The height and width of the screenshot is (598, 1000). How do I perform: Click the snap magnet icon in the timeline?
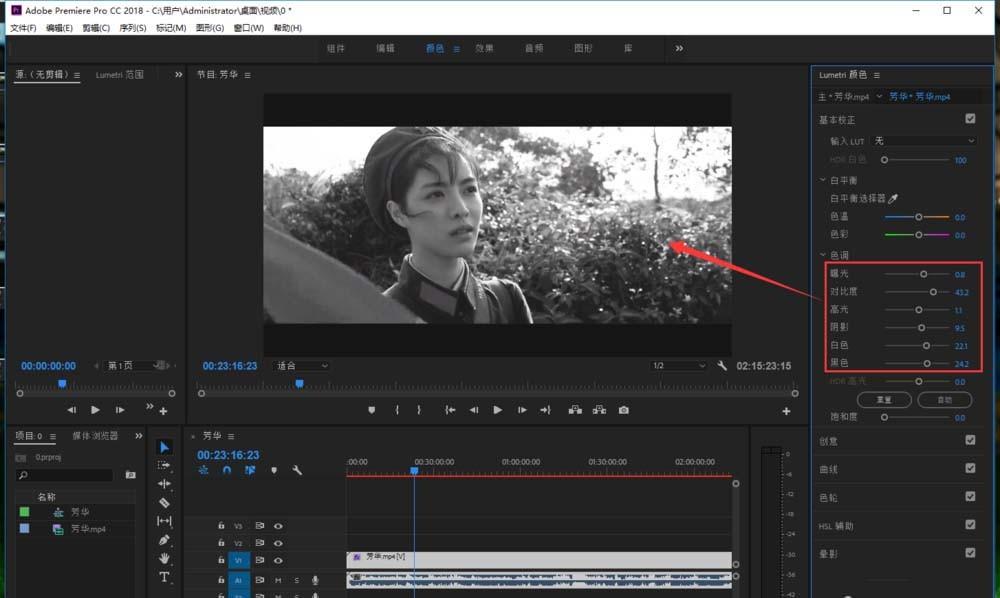(x=227, y=470)
